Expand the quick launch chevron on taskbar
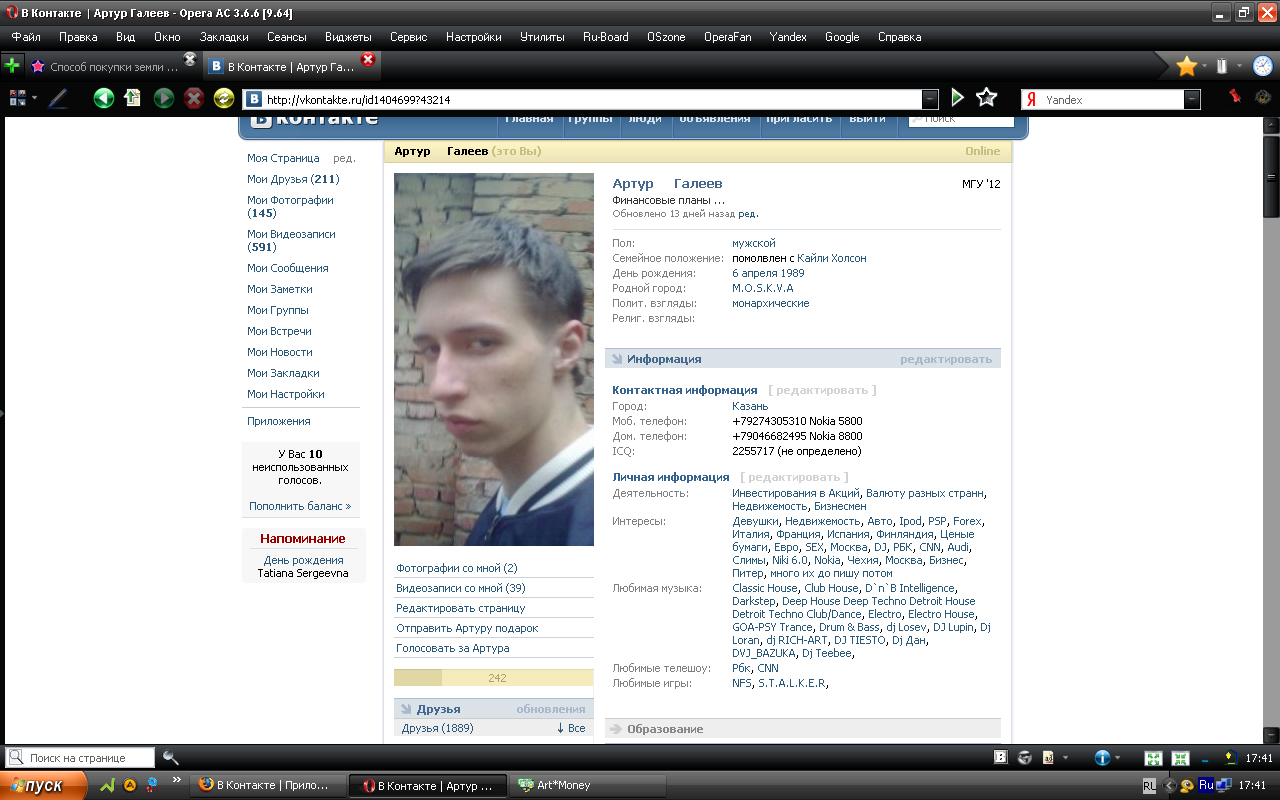The image size is (1280, 800). [178, 781]
